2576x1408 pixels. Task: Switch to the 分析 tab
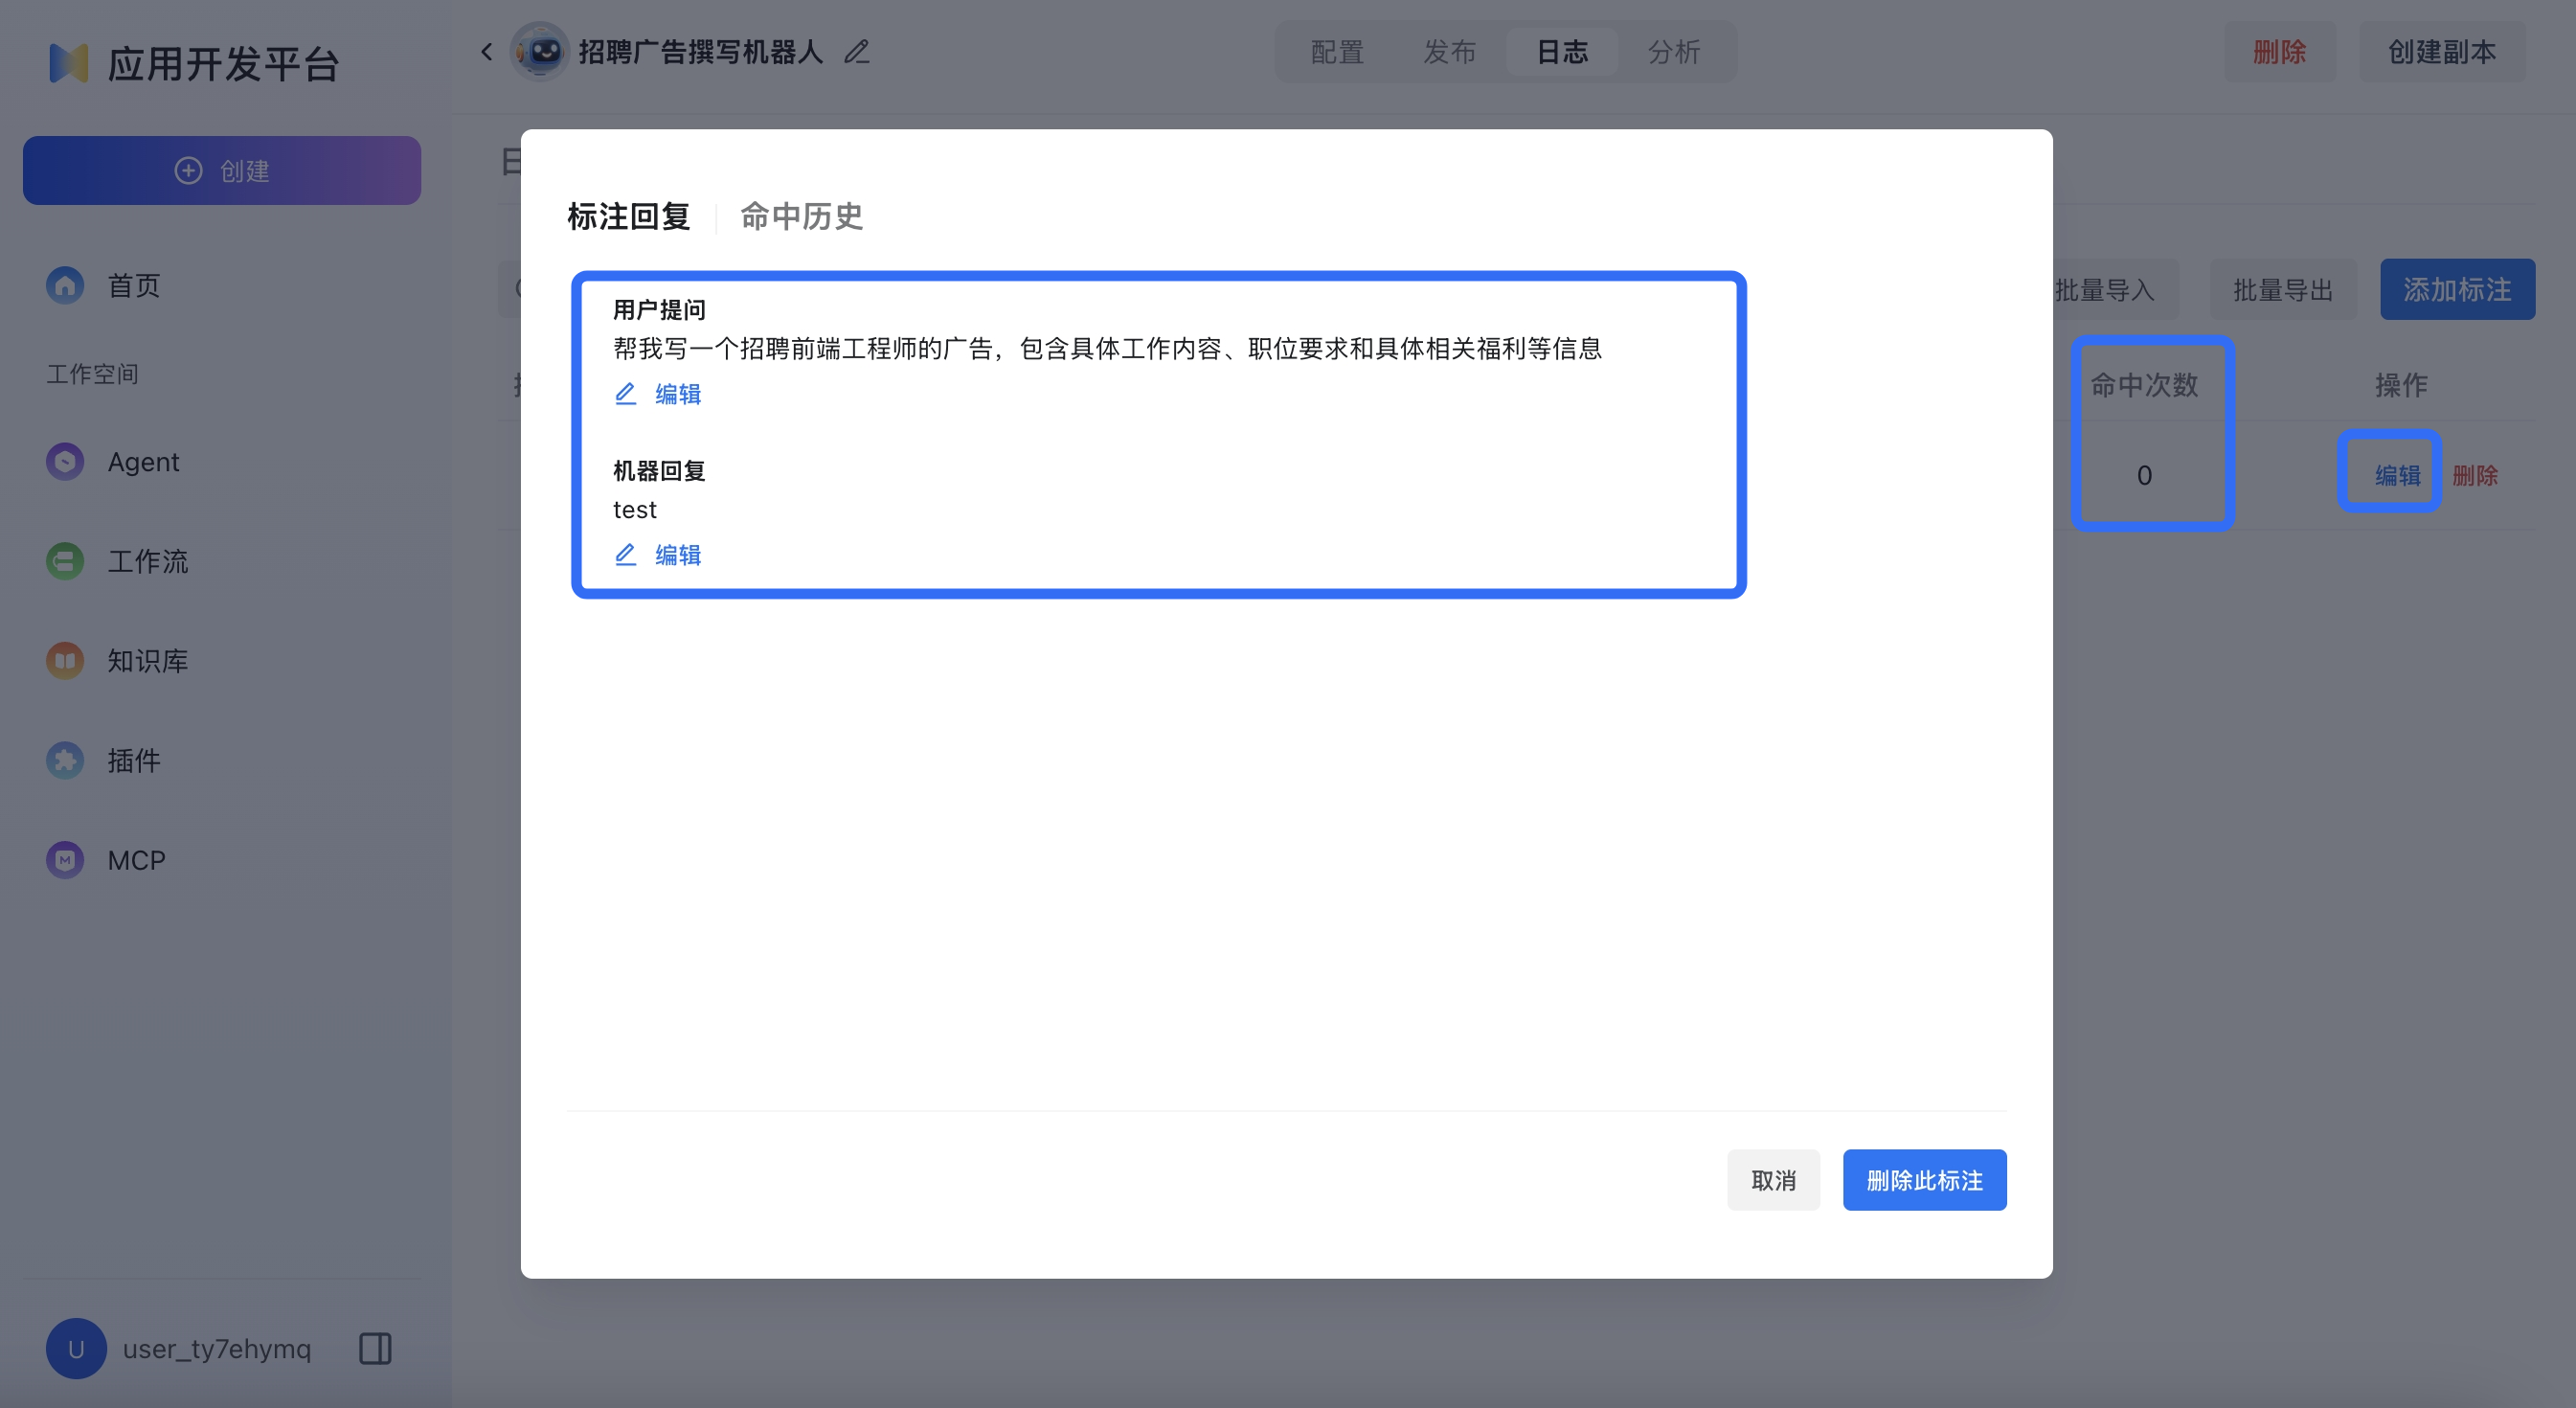(1673, 51)
